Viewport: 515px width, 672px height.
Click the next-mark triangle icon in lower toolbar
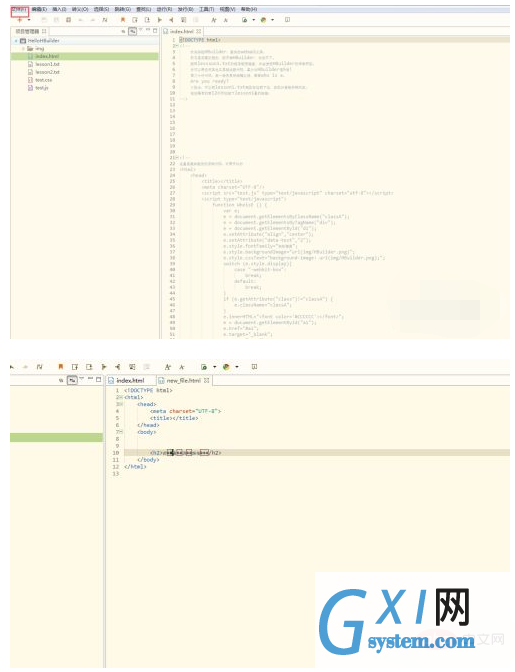tap(104, 367)
